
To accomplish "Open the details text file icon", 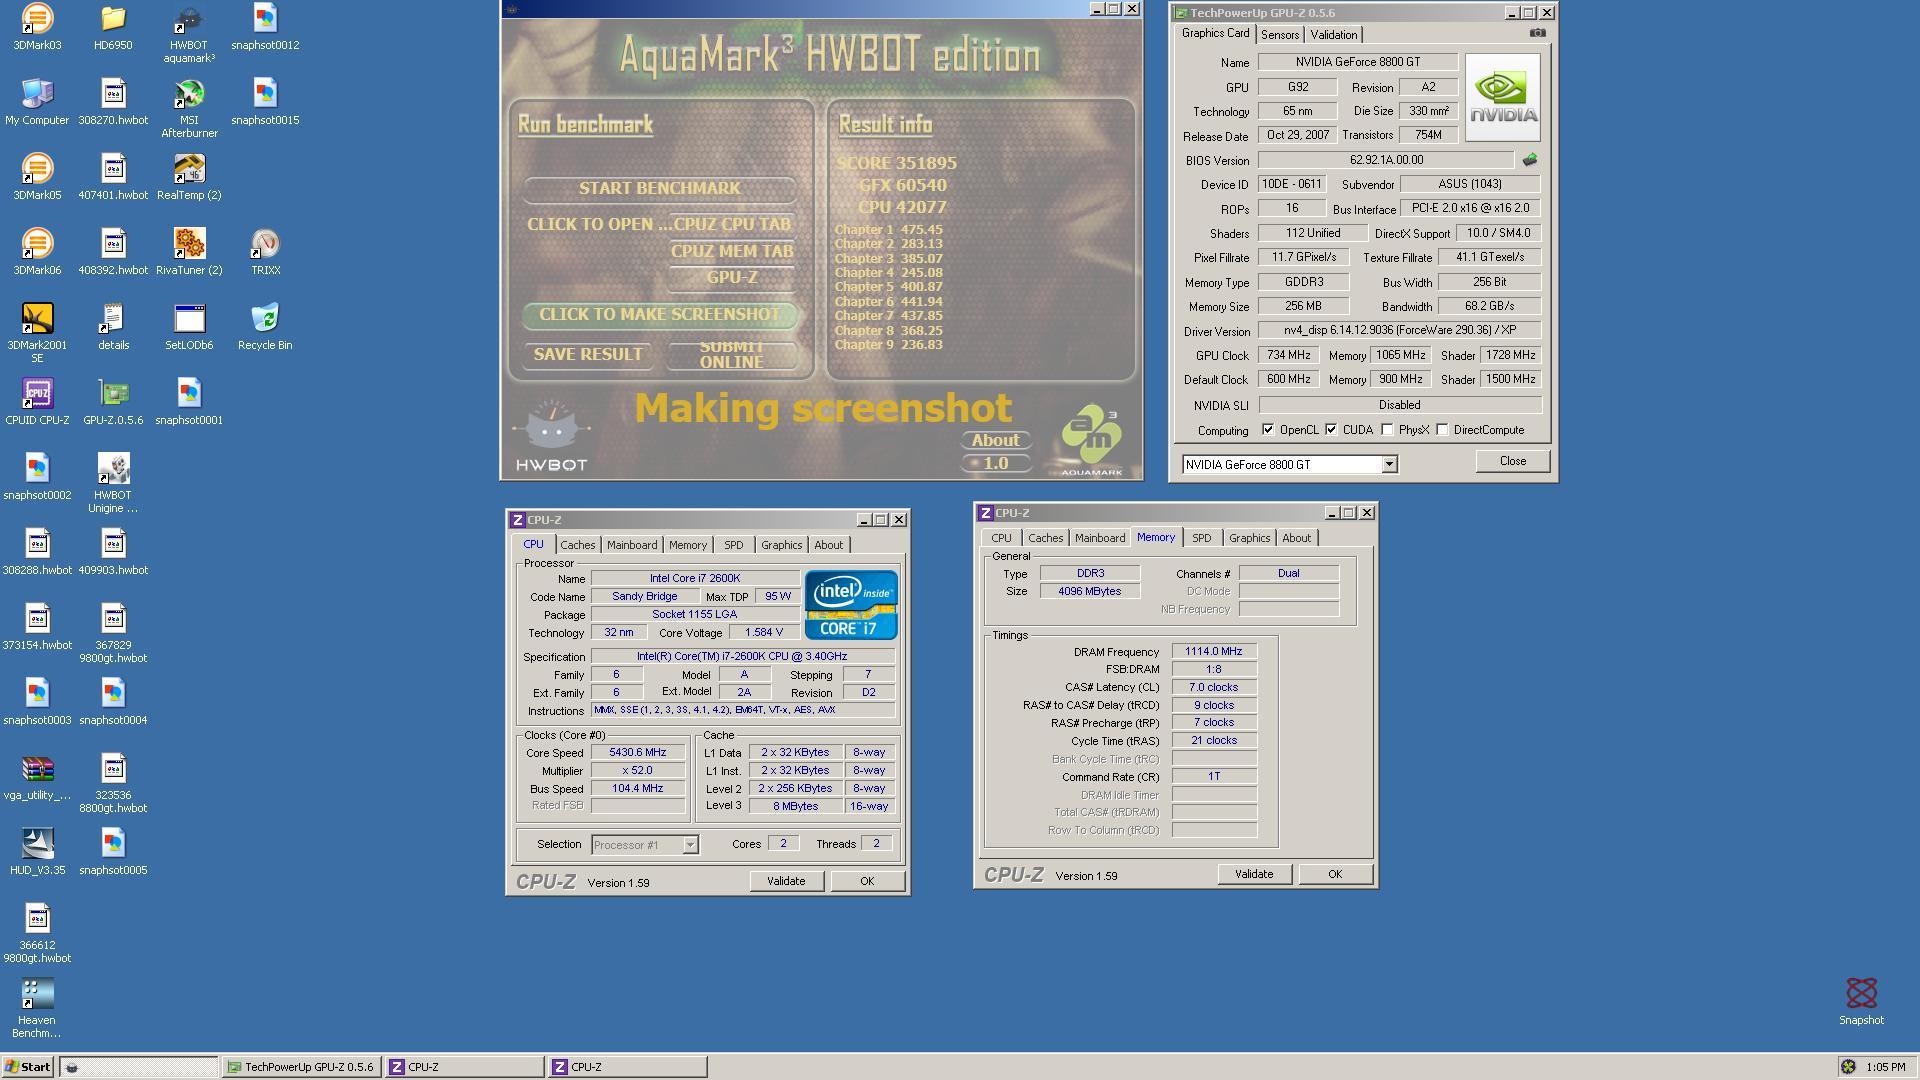I will (113, 327).
